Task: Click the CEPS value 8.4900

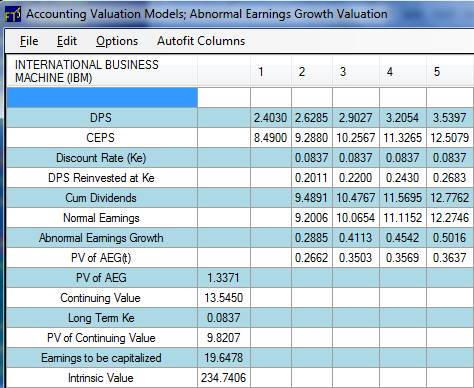Action: click(271, 138)
